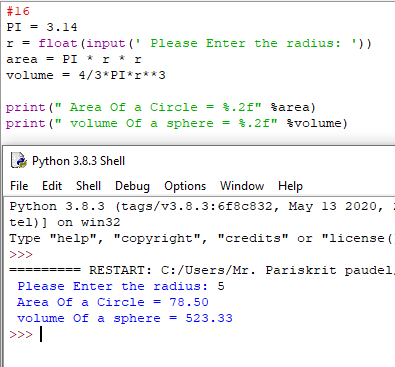
Task: Open the Options menu
Action: [x=185, y=186]
